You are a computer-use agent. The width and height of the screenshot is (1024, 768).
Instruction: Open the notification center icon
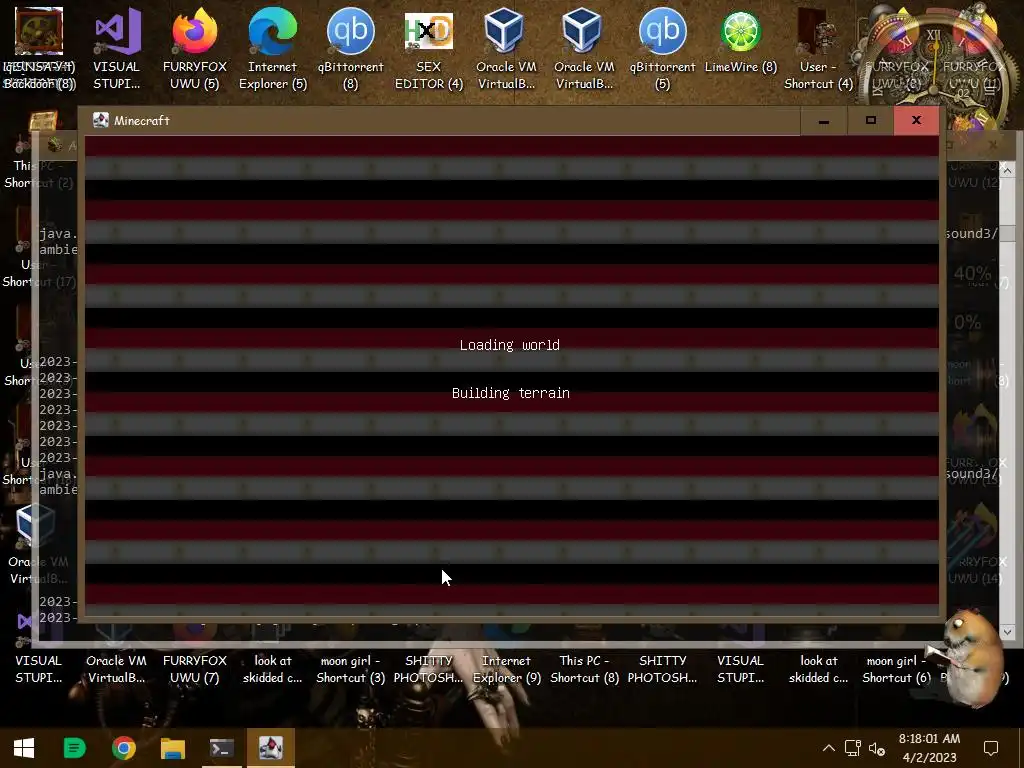pyautogui.click(x=991, y=748)
